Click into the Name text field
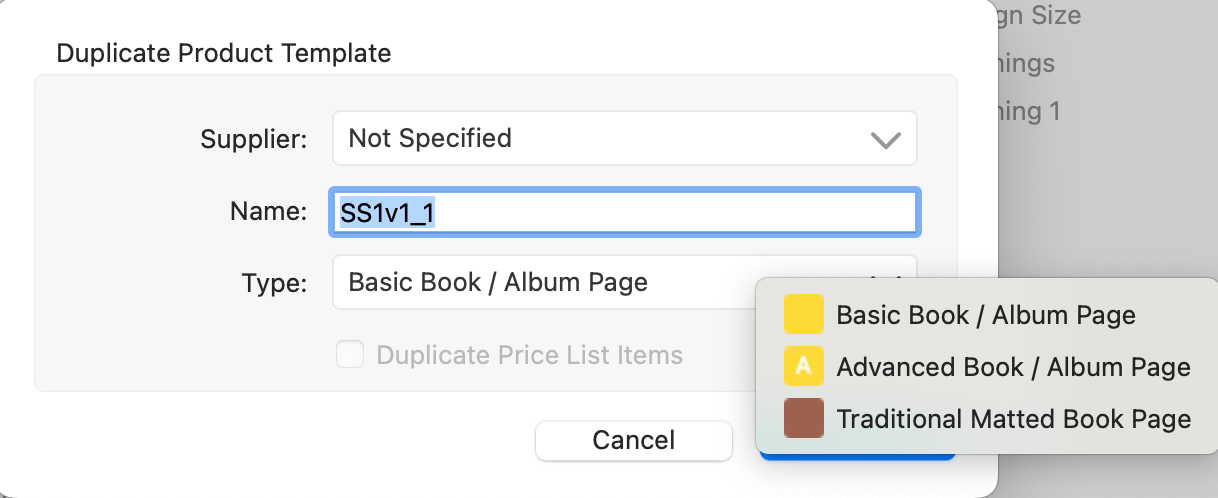 (625, 213)
